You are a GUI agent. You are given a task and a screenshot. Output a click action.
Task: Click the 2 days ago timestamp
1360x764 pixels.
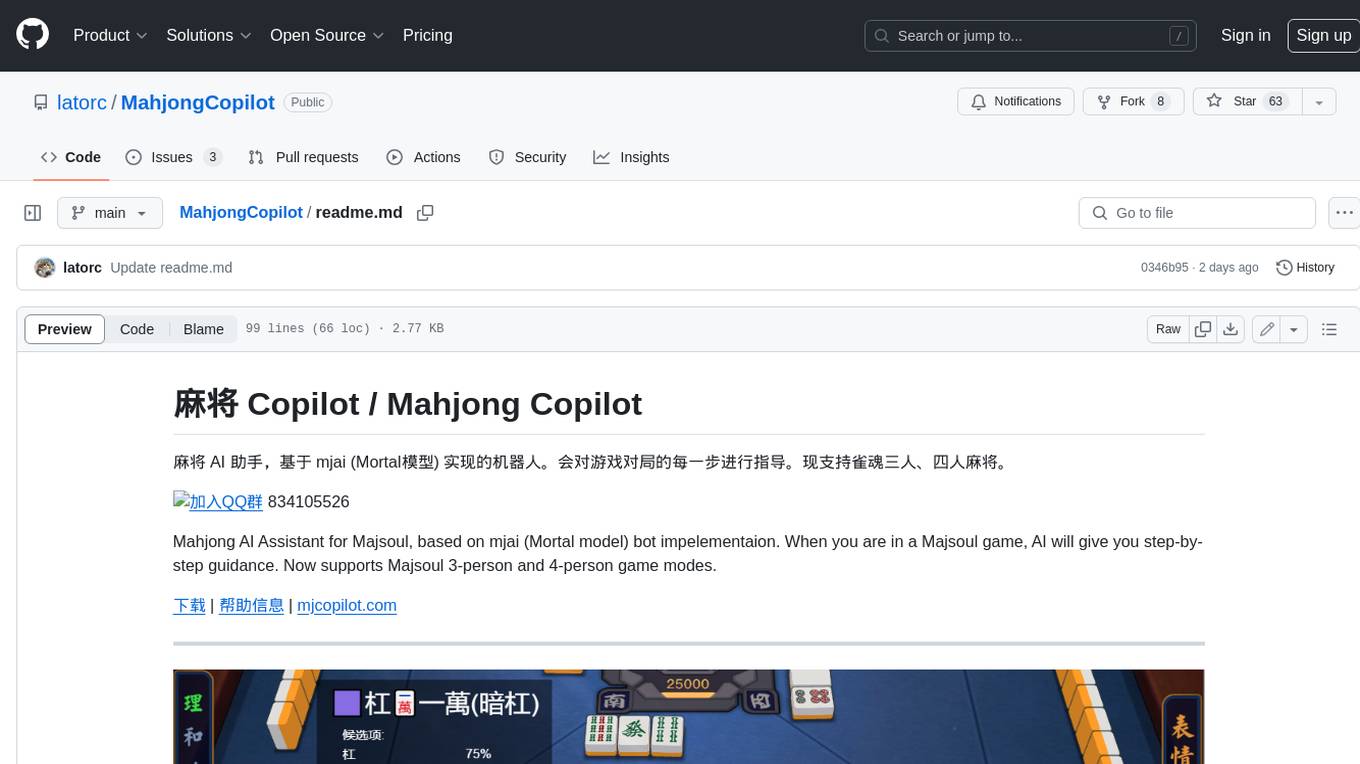(x=1228, y=267)
